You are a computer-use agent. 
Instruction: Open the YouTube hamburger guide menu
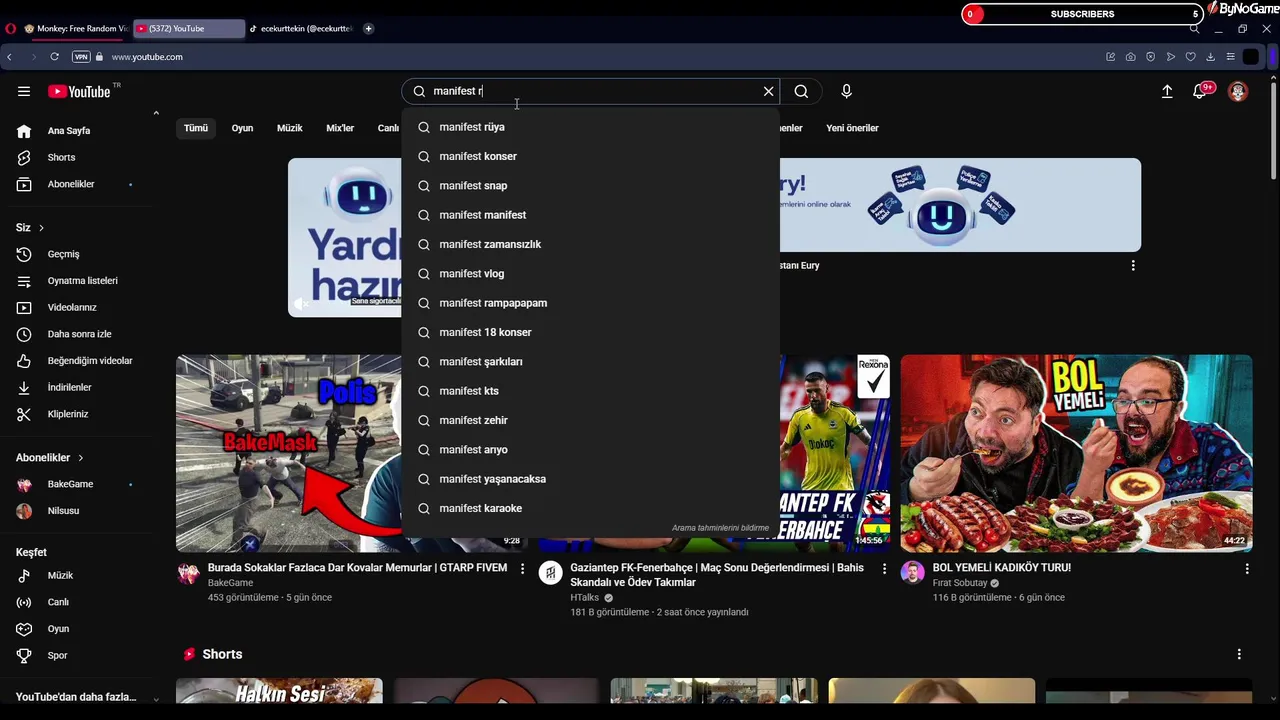(24, 91)
